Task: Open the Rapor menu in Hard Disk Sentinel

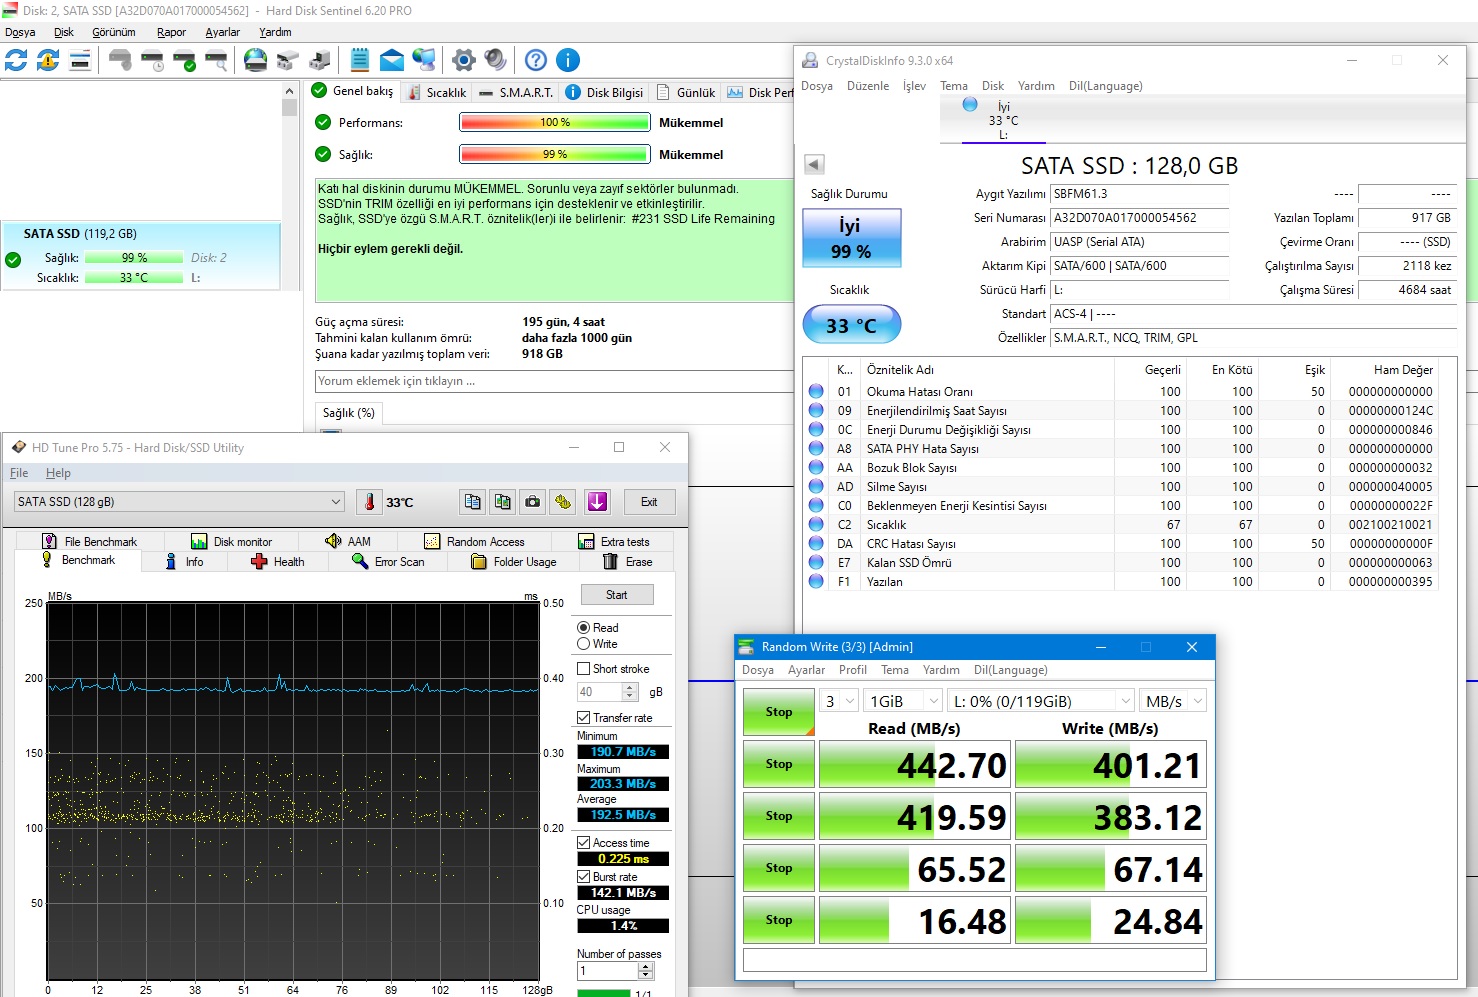Action: pyautogui.click(x=171, y=32)
